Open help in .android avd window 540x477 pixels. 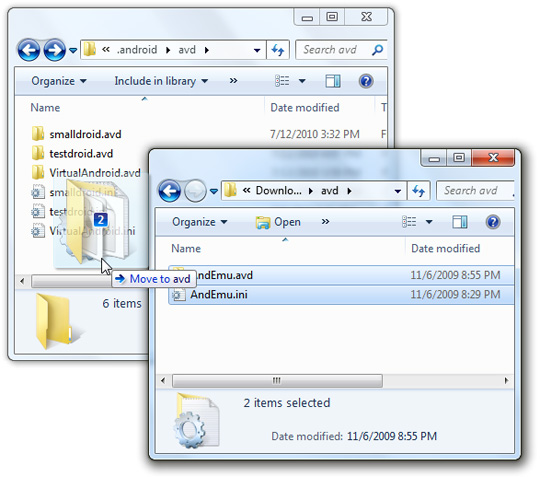point(366,81)
